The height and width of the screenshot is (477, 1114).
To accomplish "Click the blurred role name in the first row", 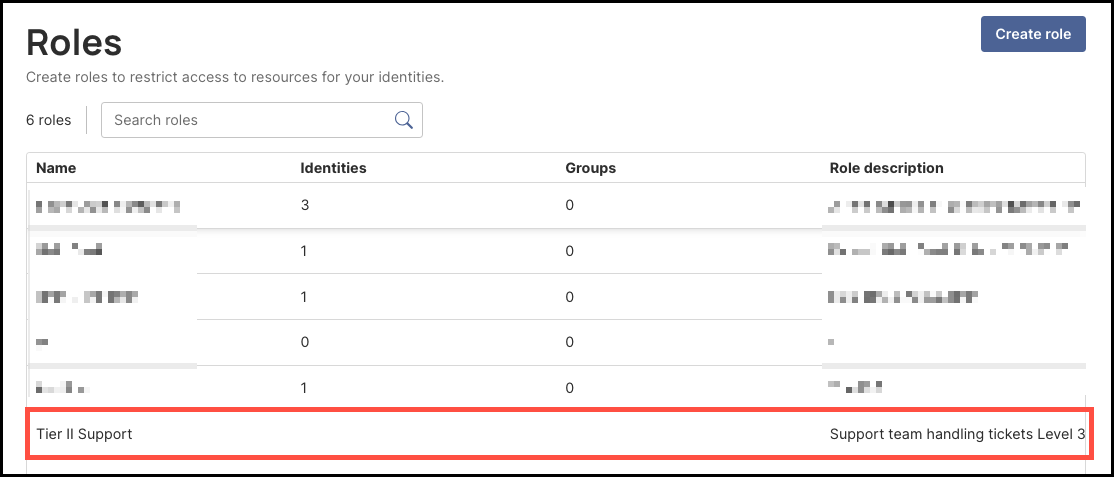I will pyautogui.click(x=108, y=207).
